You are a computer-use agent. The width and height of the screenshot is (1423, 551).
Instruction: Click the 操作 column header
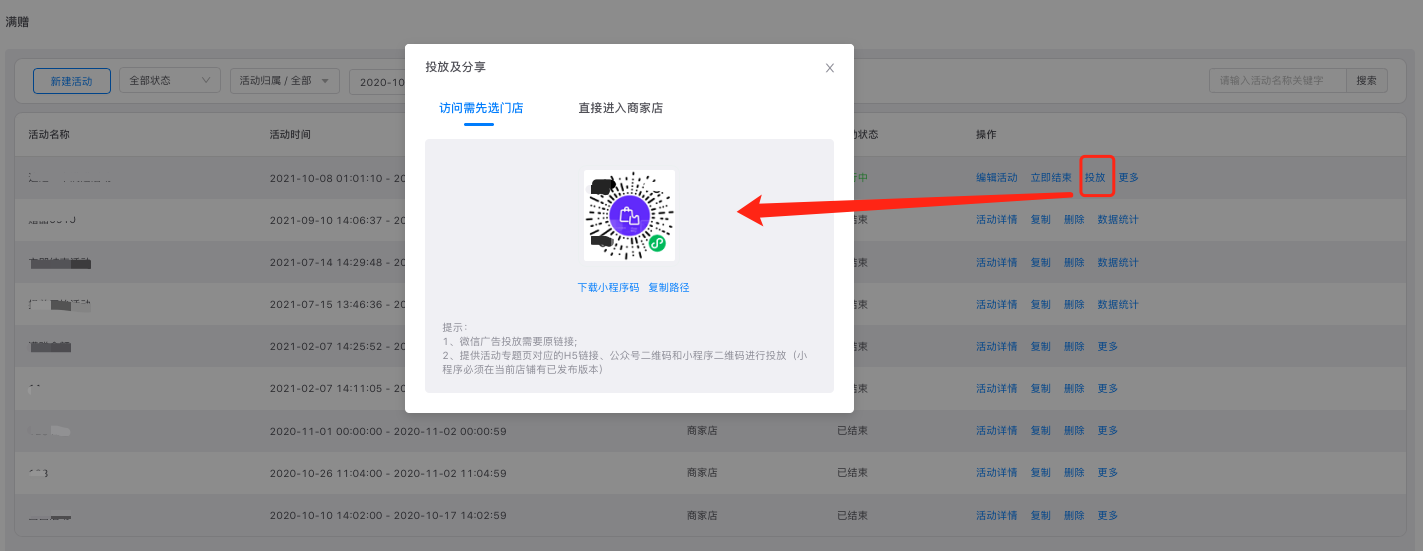point(987,135)
